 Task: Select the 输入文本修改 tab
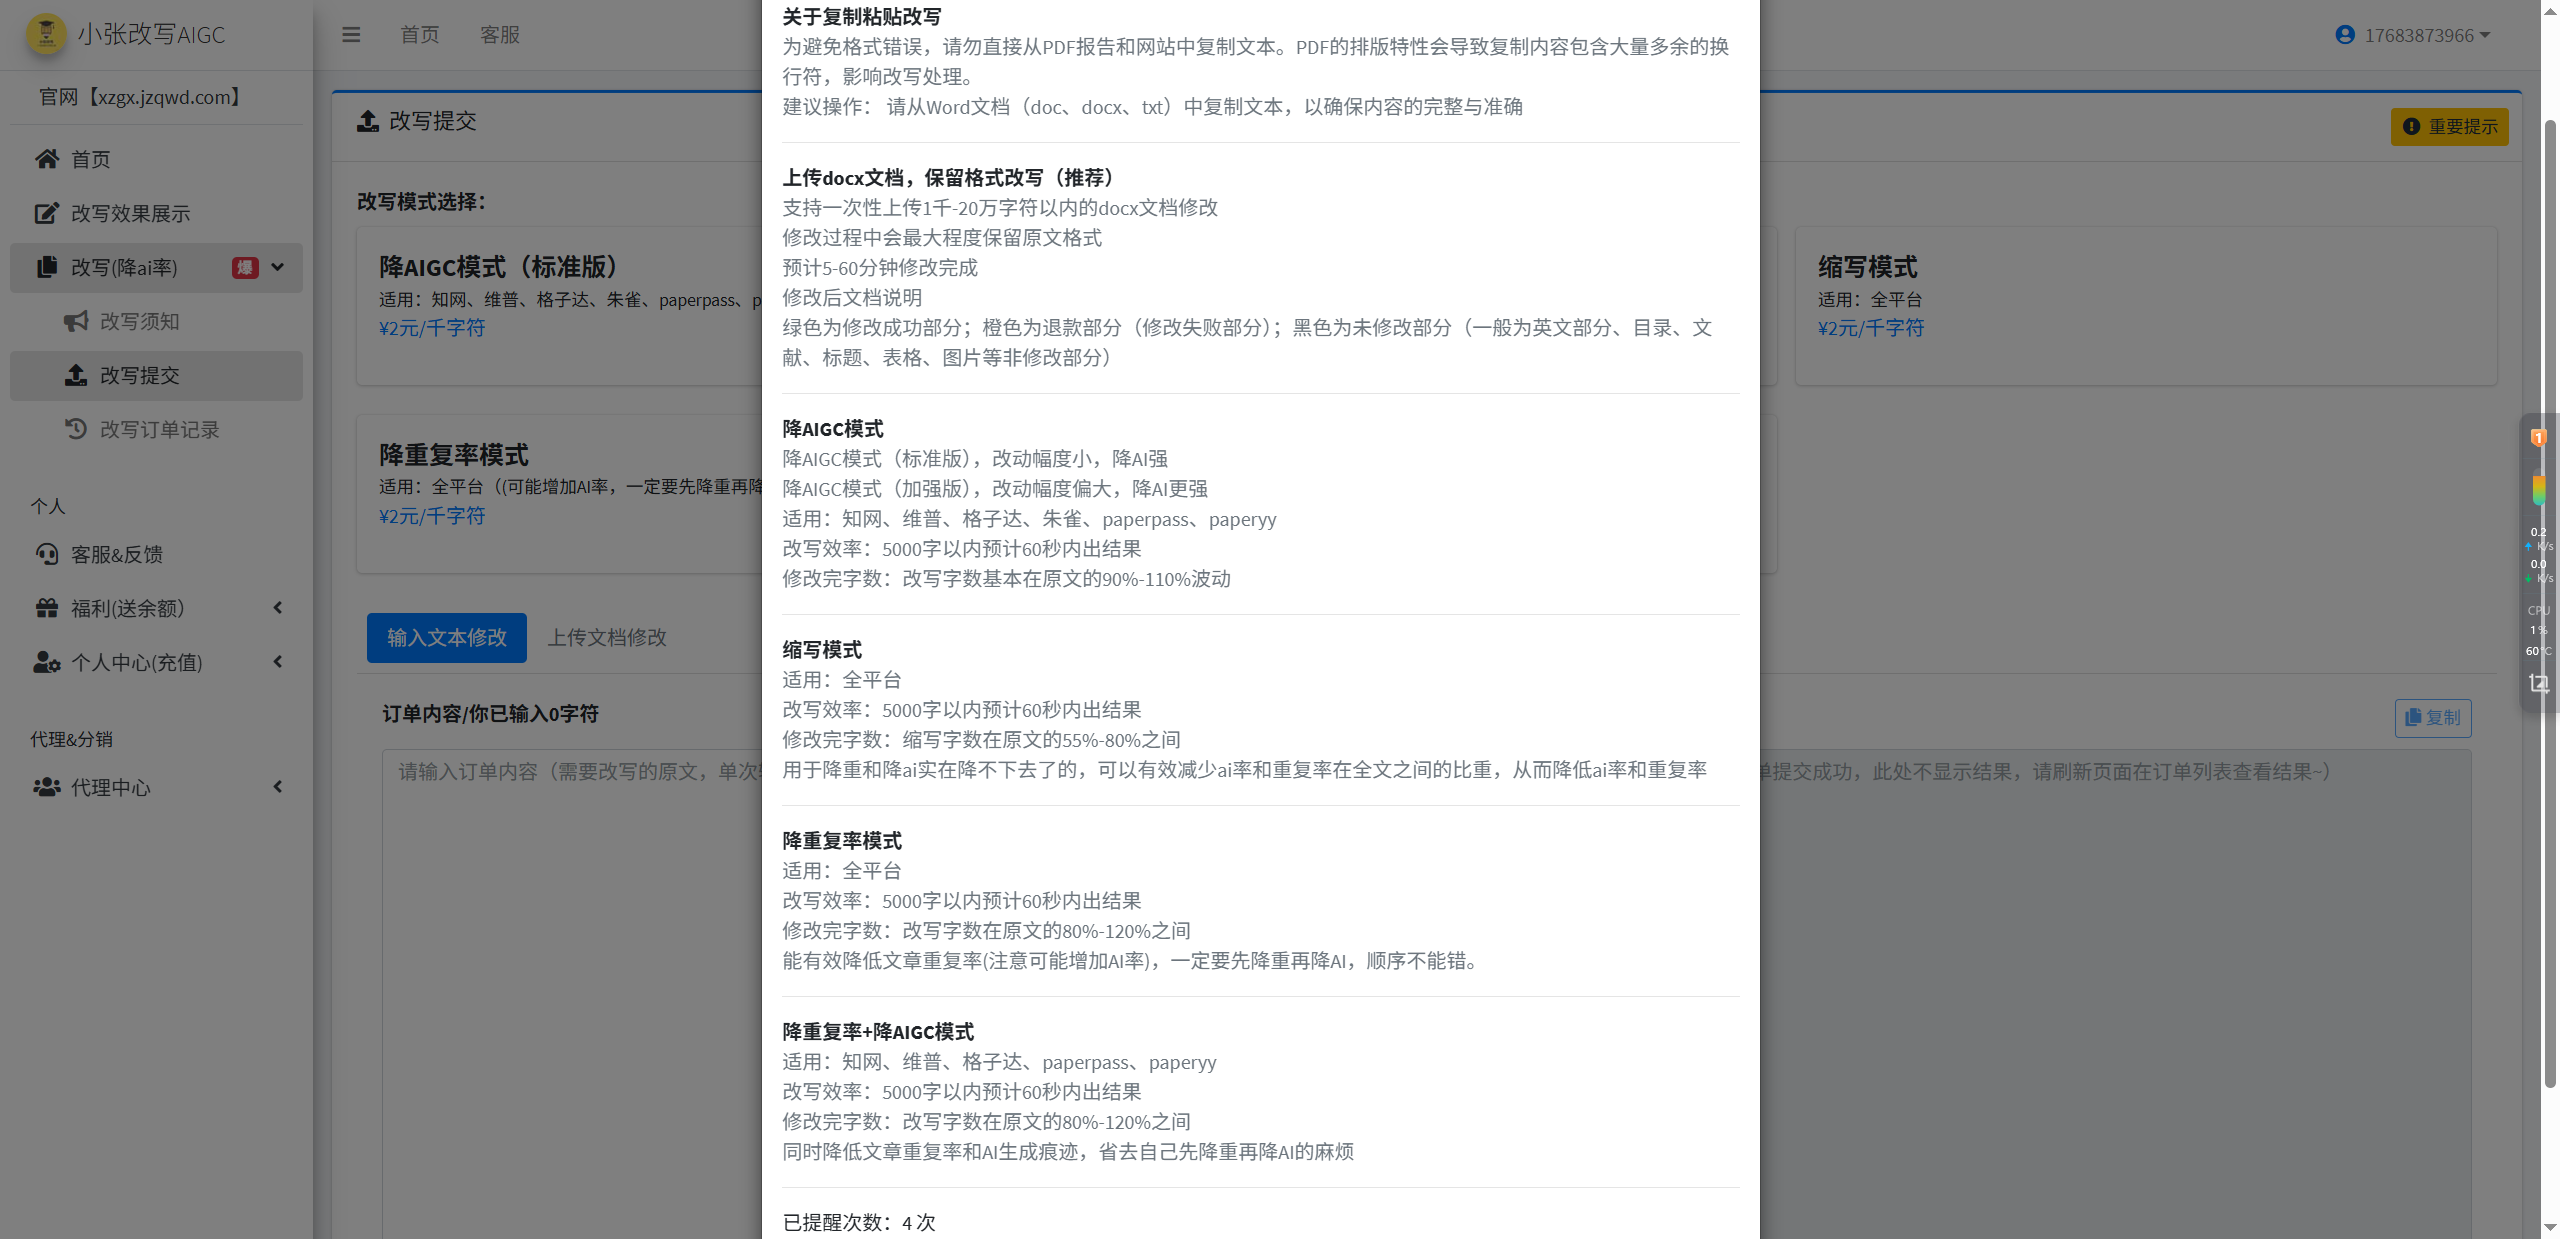446,638
